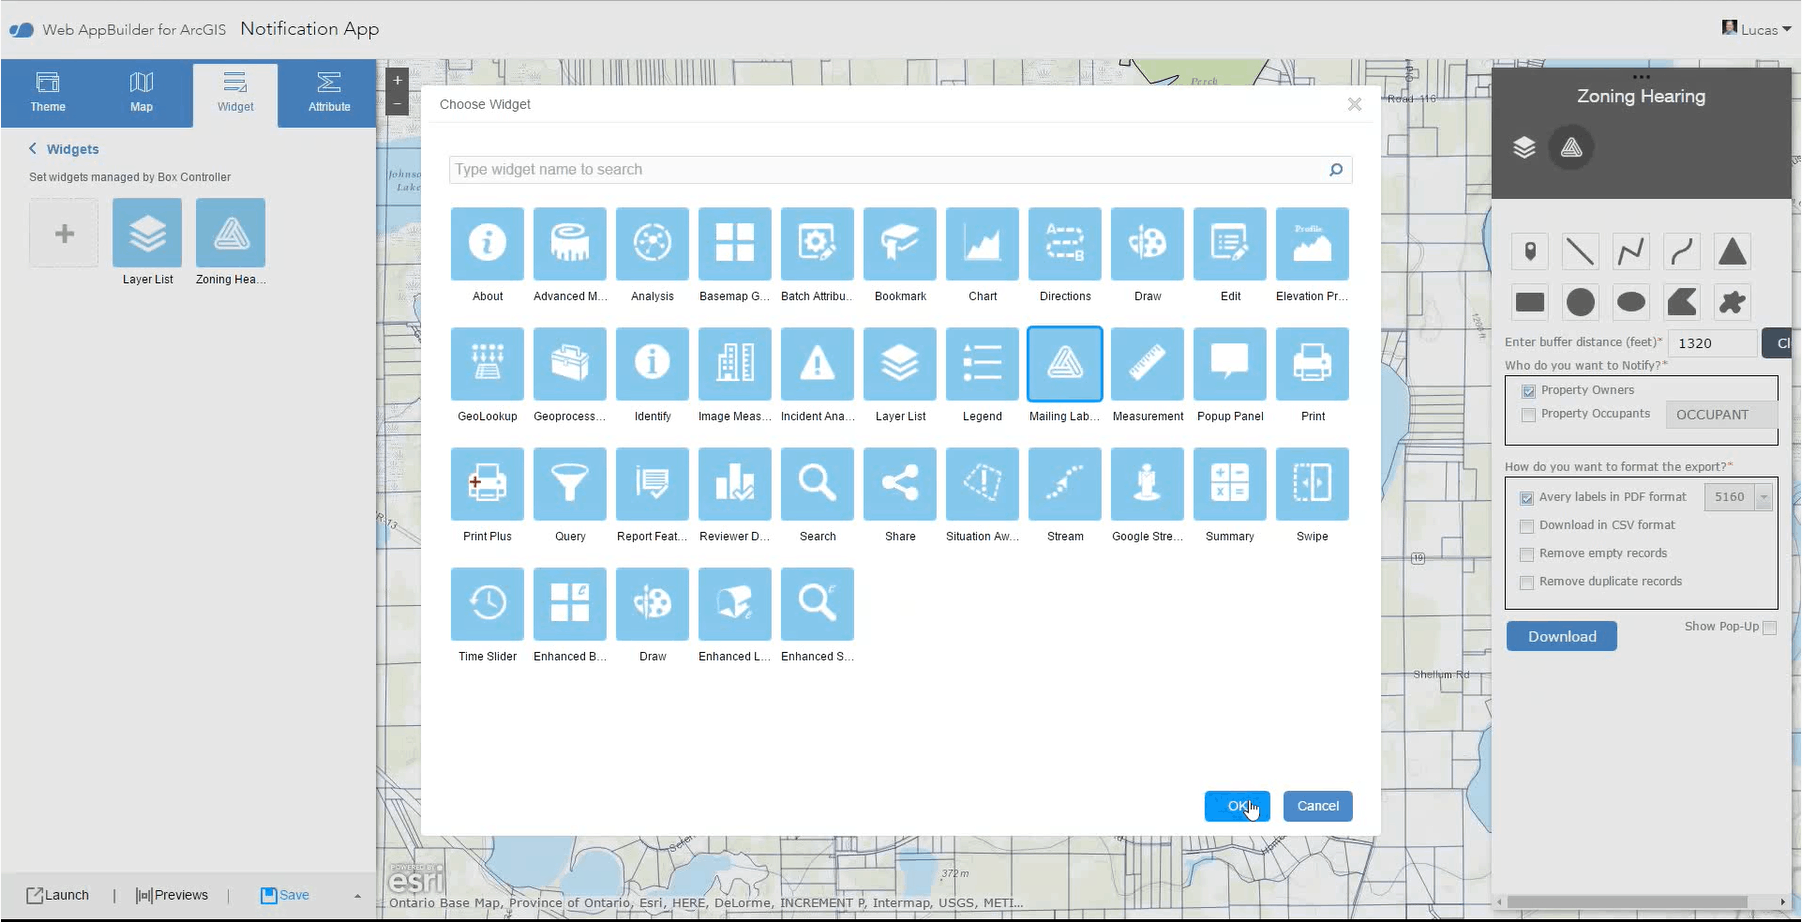Click the blue Download button

(x=1561, y=636)
